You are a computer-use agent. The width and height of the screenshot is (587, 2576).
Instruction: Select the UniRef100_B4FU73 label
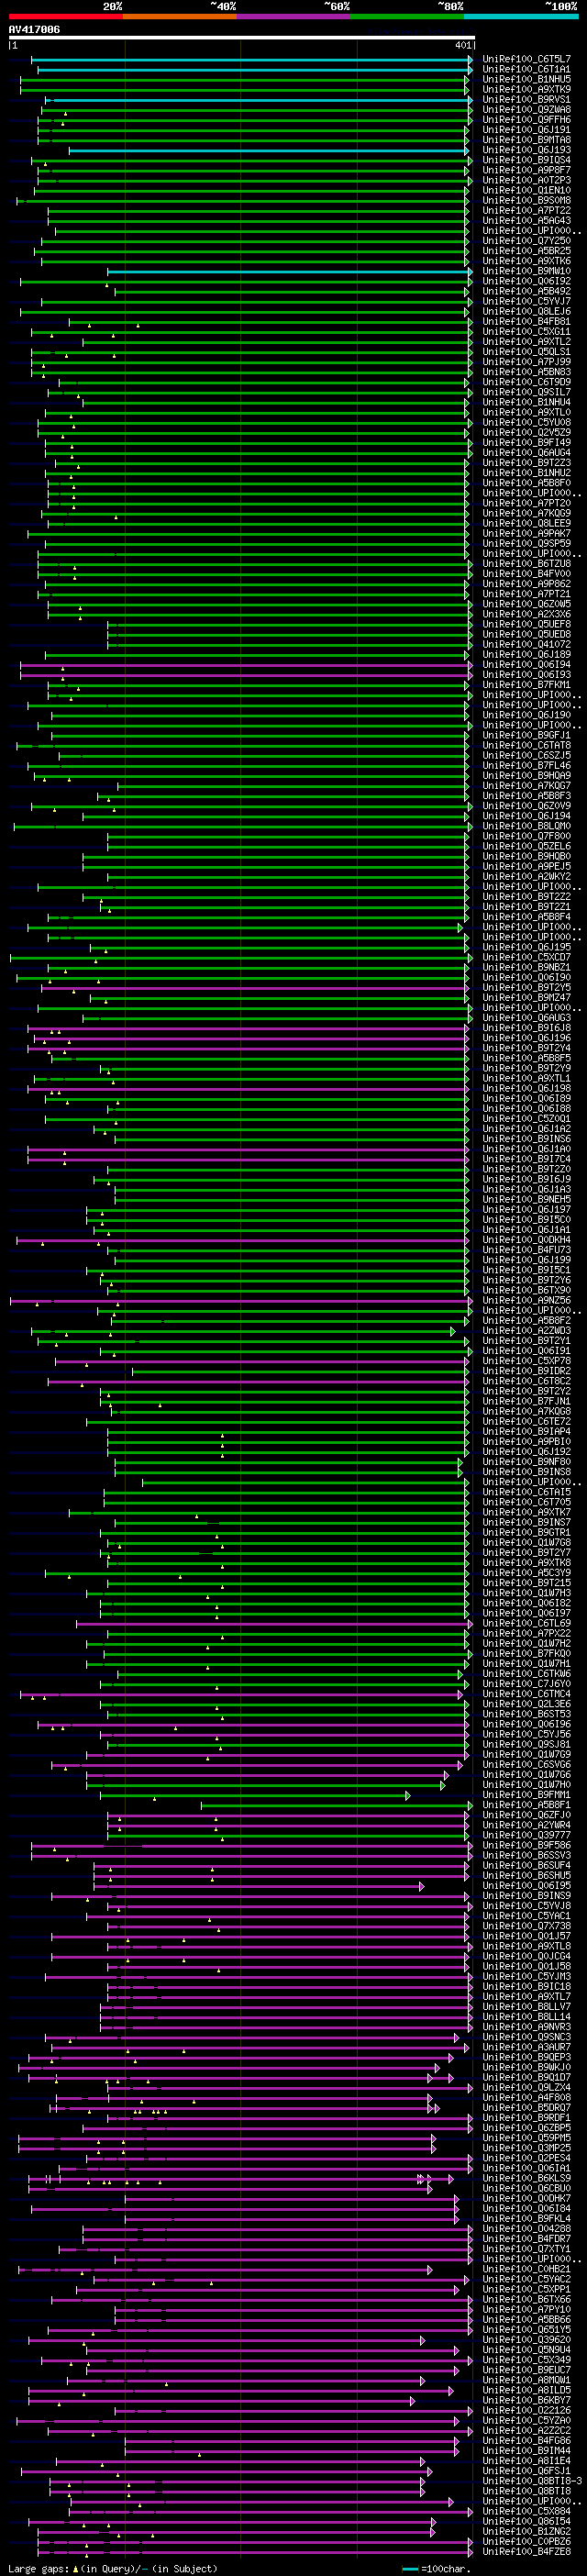[x=527, y=1250]
